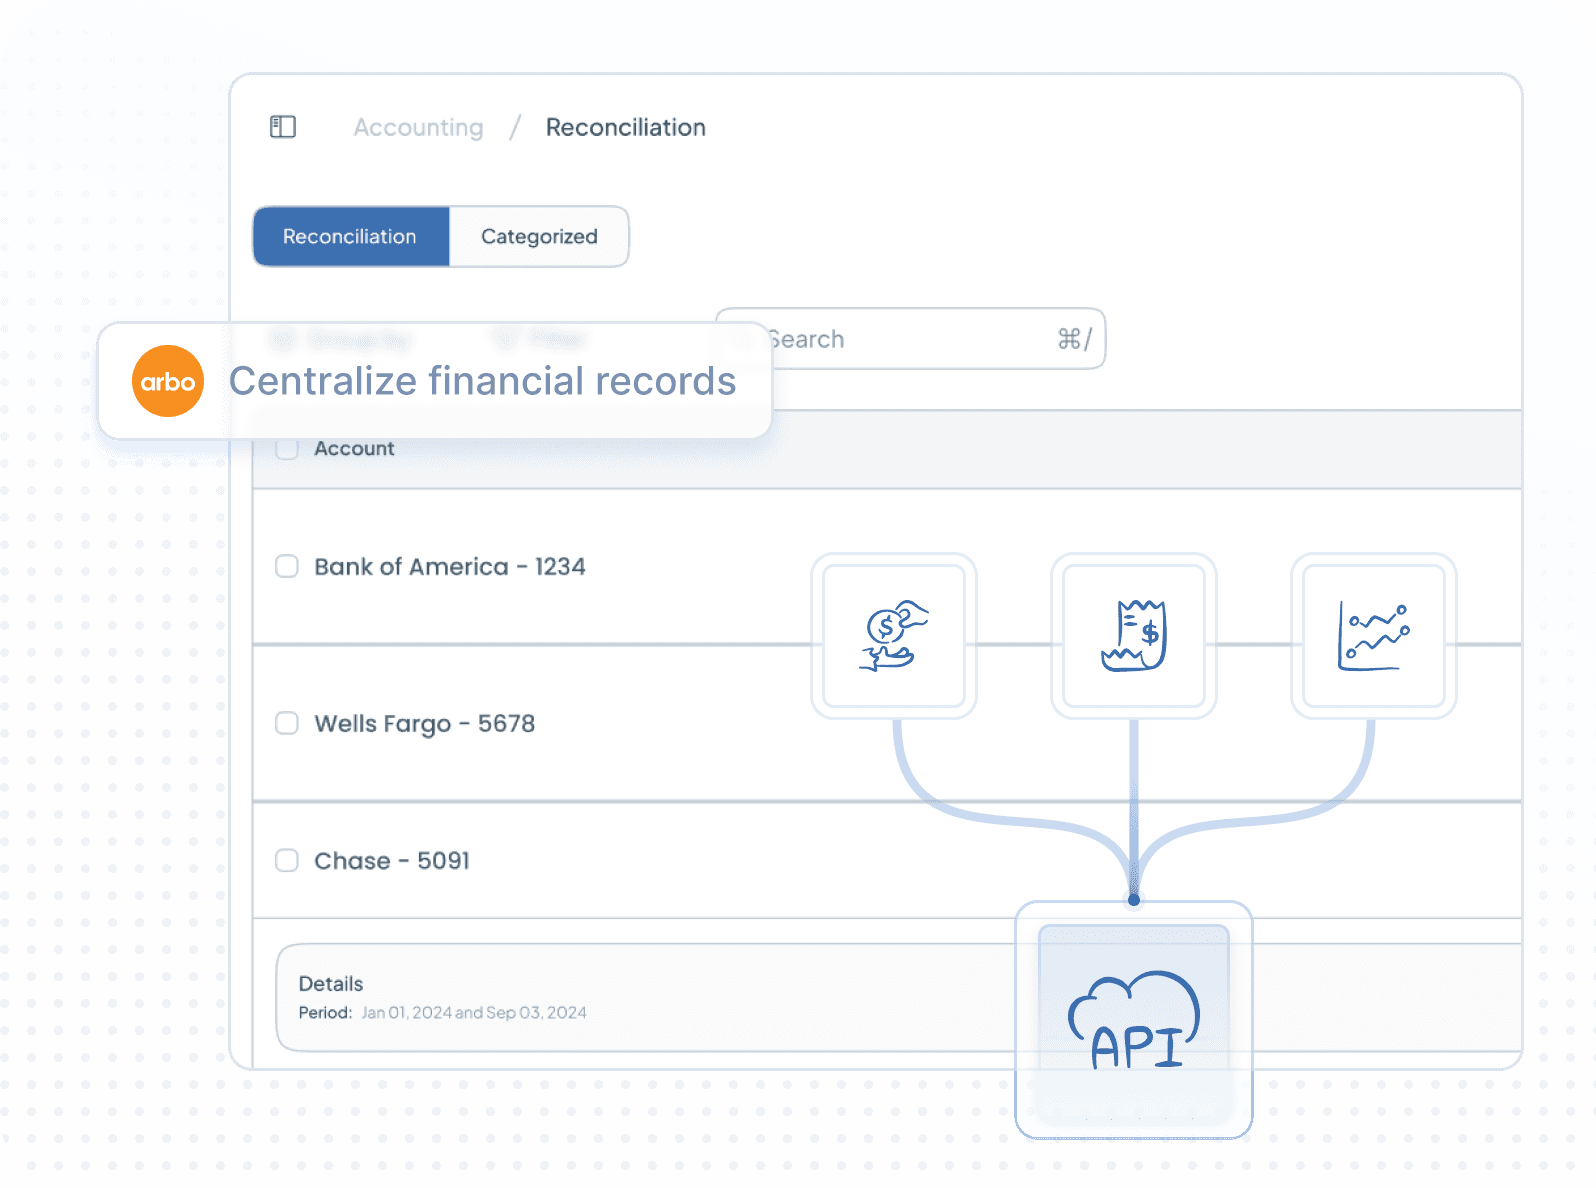Focus the Search input field
Screen dimensions: 1596x1188
tap(910, 339)
